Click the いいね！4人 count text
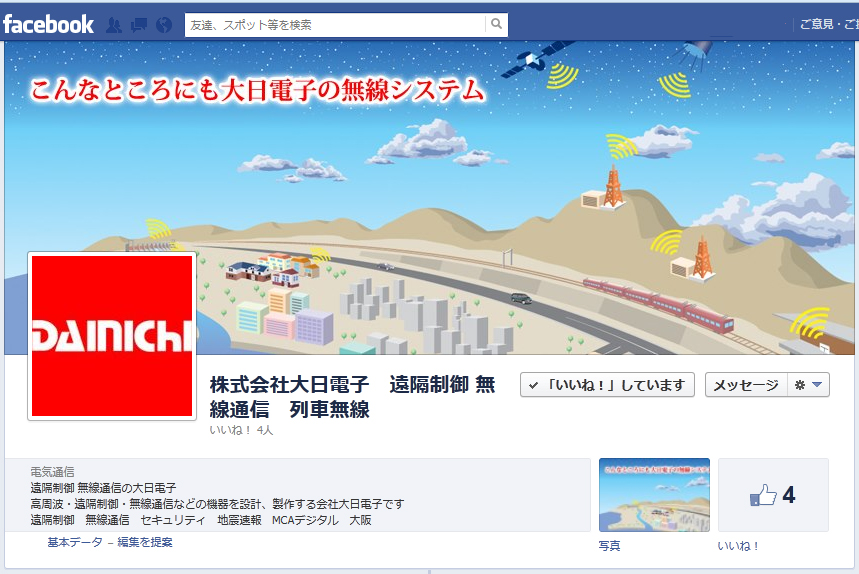 241,430
